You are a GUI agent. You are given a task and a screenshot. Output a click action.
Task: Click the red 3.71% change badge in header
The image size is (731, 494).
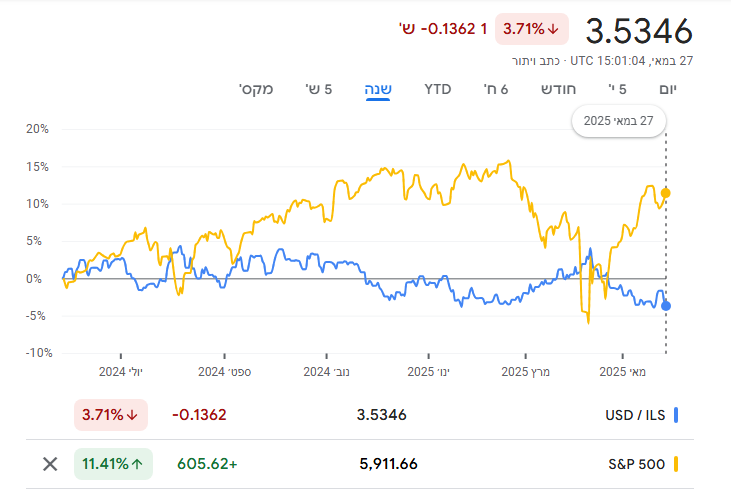(x=531, y=29)
